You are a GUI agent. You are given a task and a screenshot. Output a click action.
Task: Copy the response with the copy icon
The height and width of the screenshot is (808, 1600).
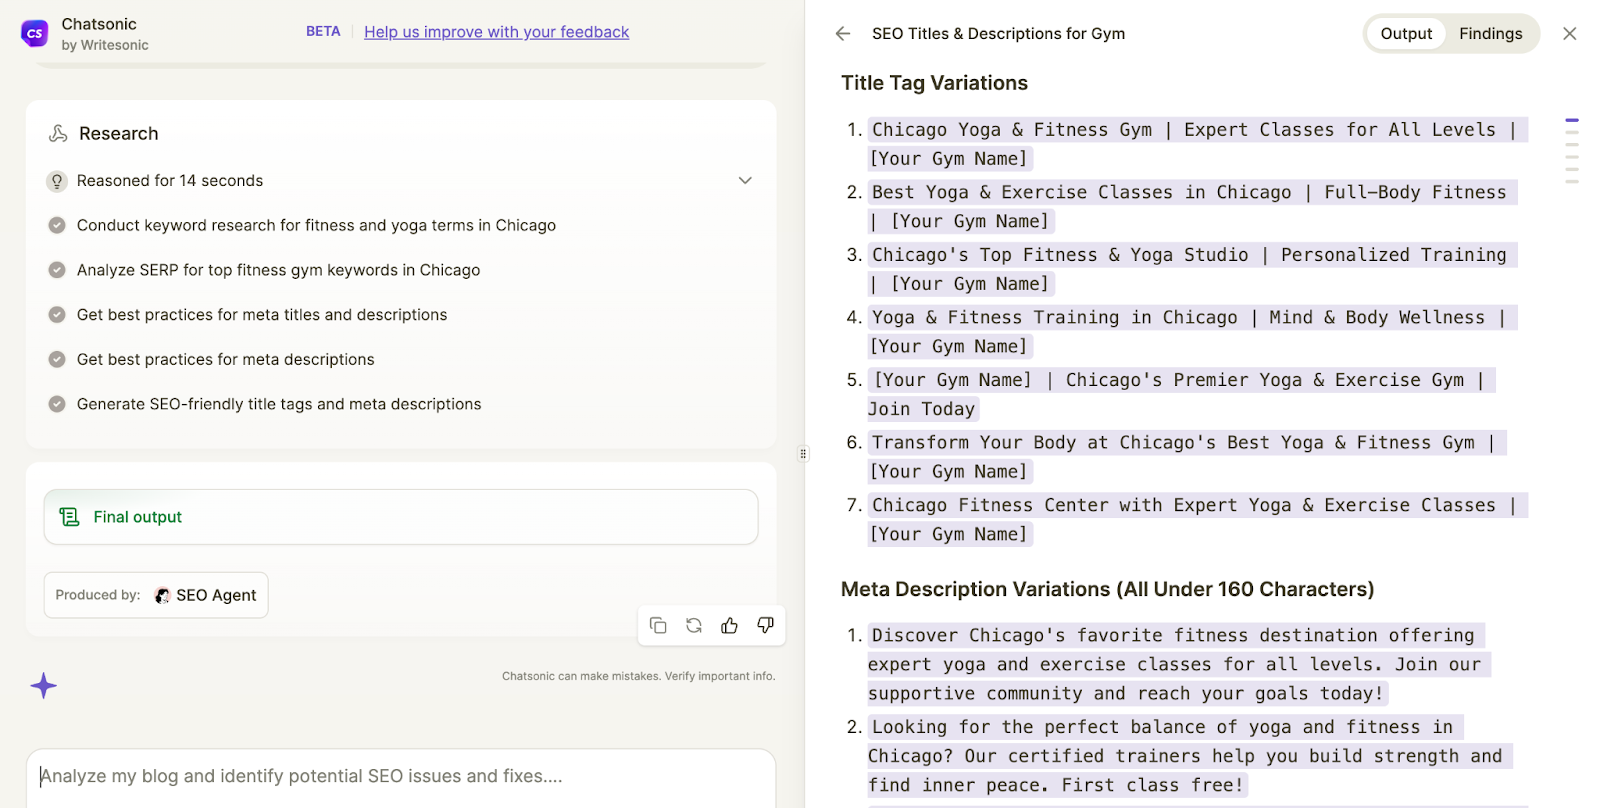pyautogui.click(x=658, y=625)
